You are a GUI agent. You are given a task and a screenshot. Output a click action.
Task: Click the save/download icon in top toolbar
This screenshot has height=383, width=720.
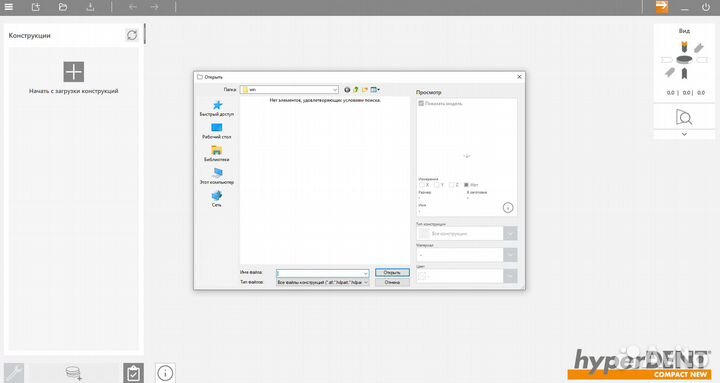90,7
